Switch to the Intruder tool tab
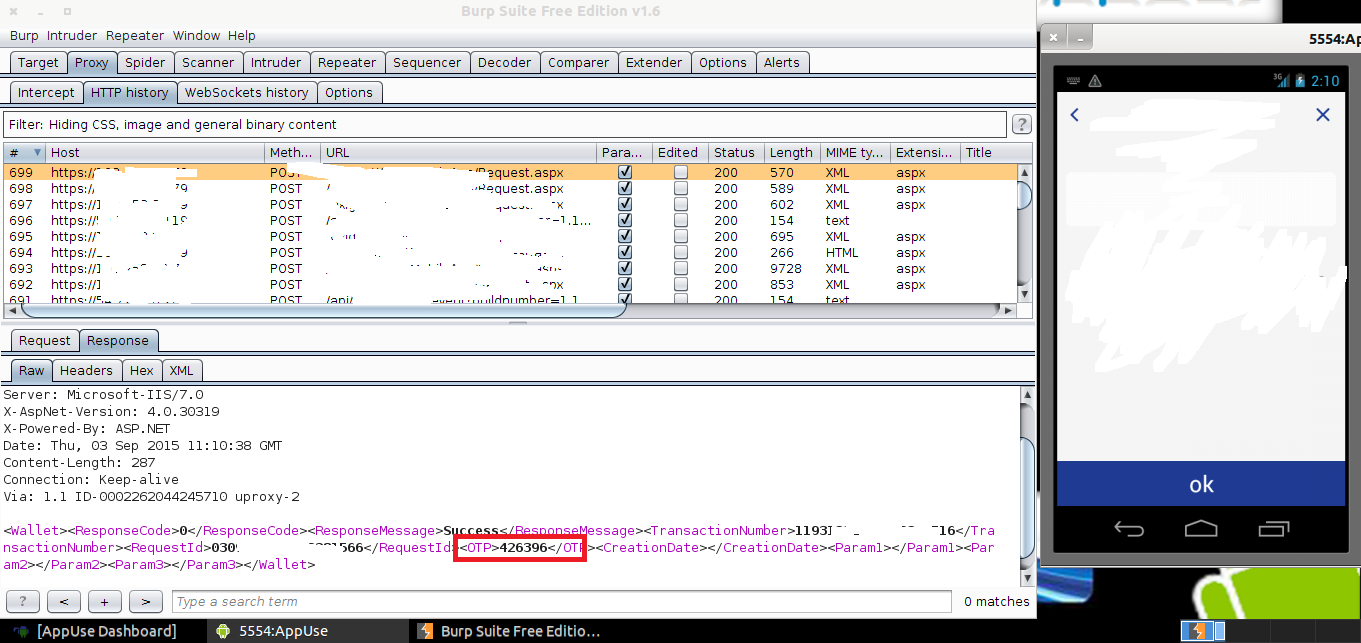The width and height of the screenshot is (1361, 643). pos(276,62)
